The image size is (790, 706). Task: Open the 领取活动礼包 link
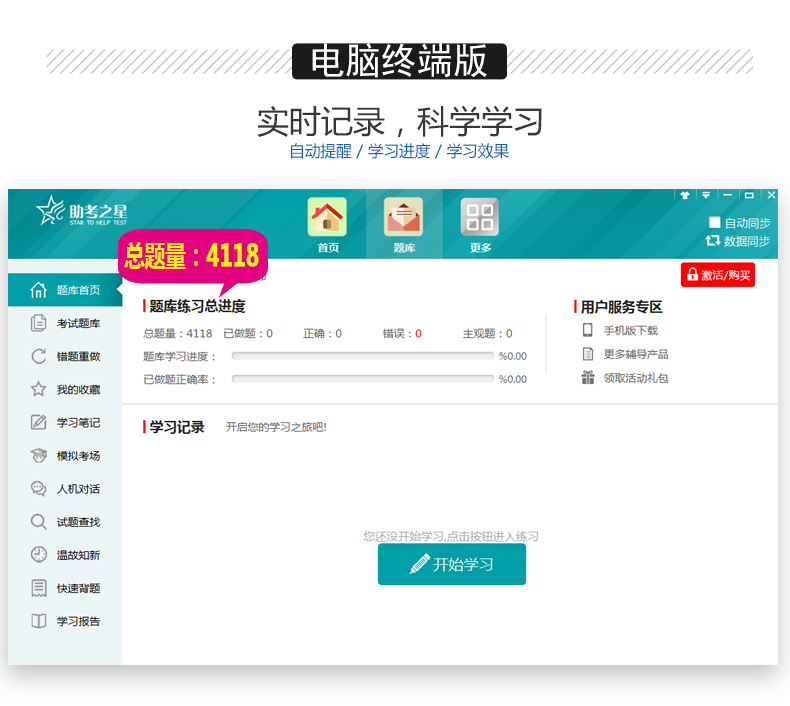(636, 377)
